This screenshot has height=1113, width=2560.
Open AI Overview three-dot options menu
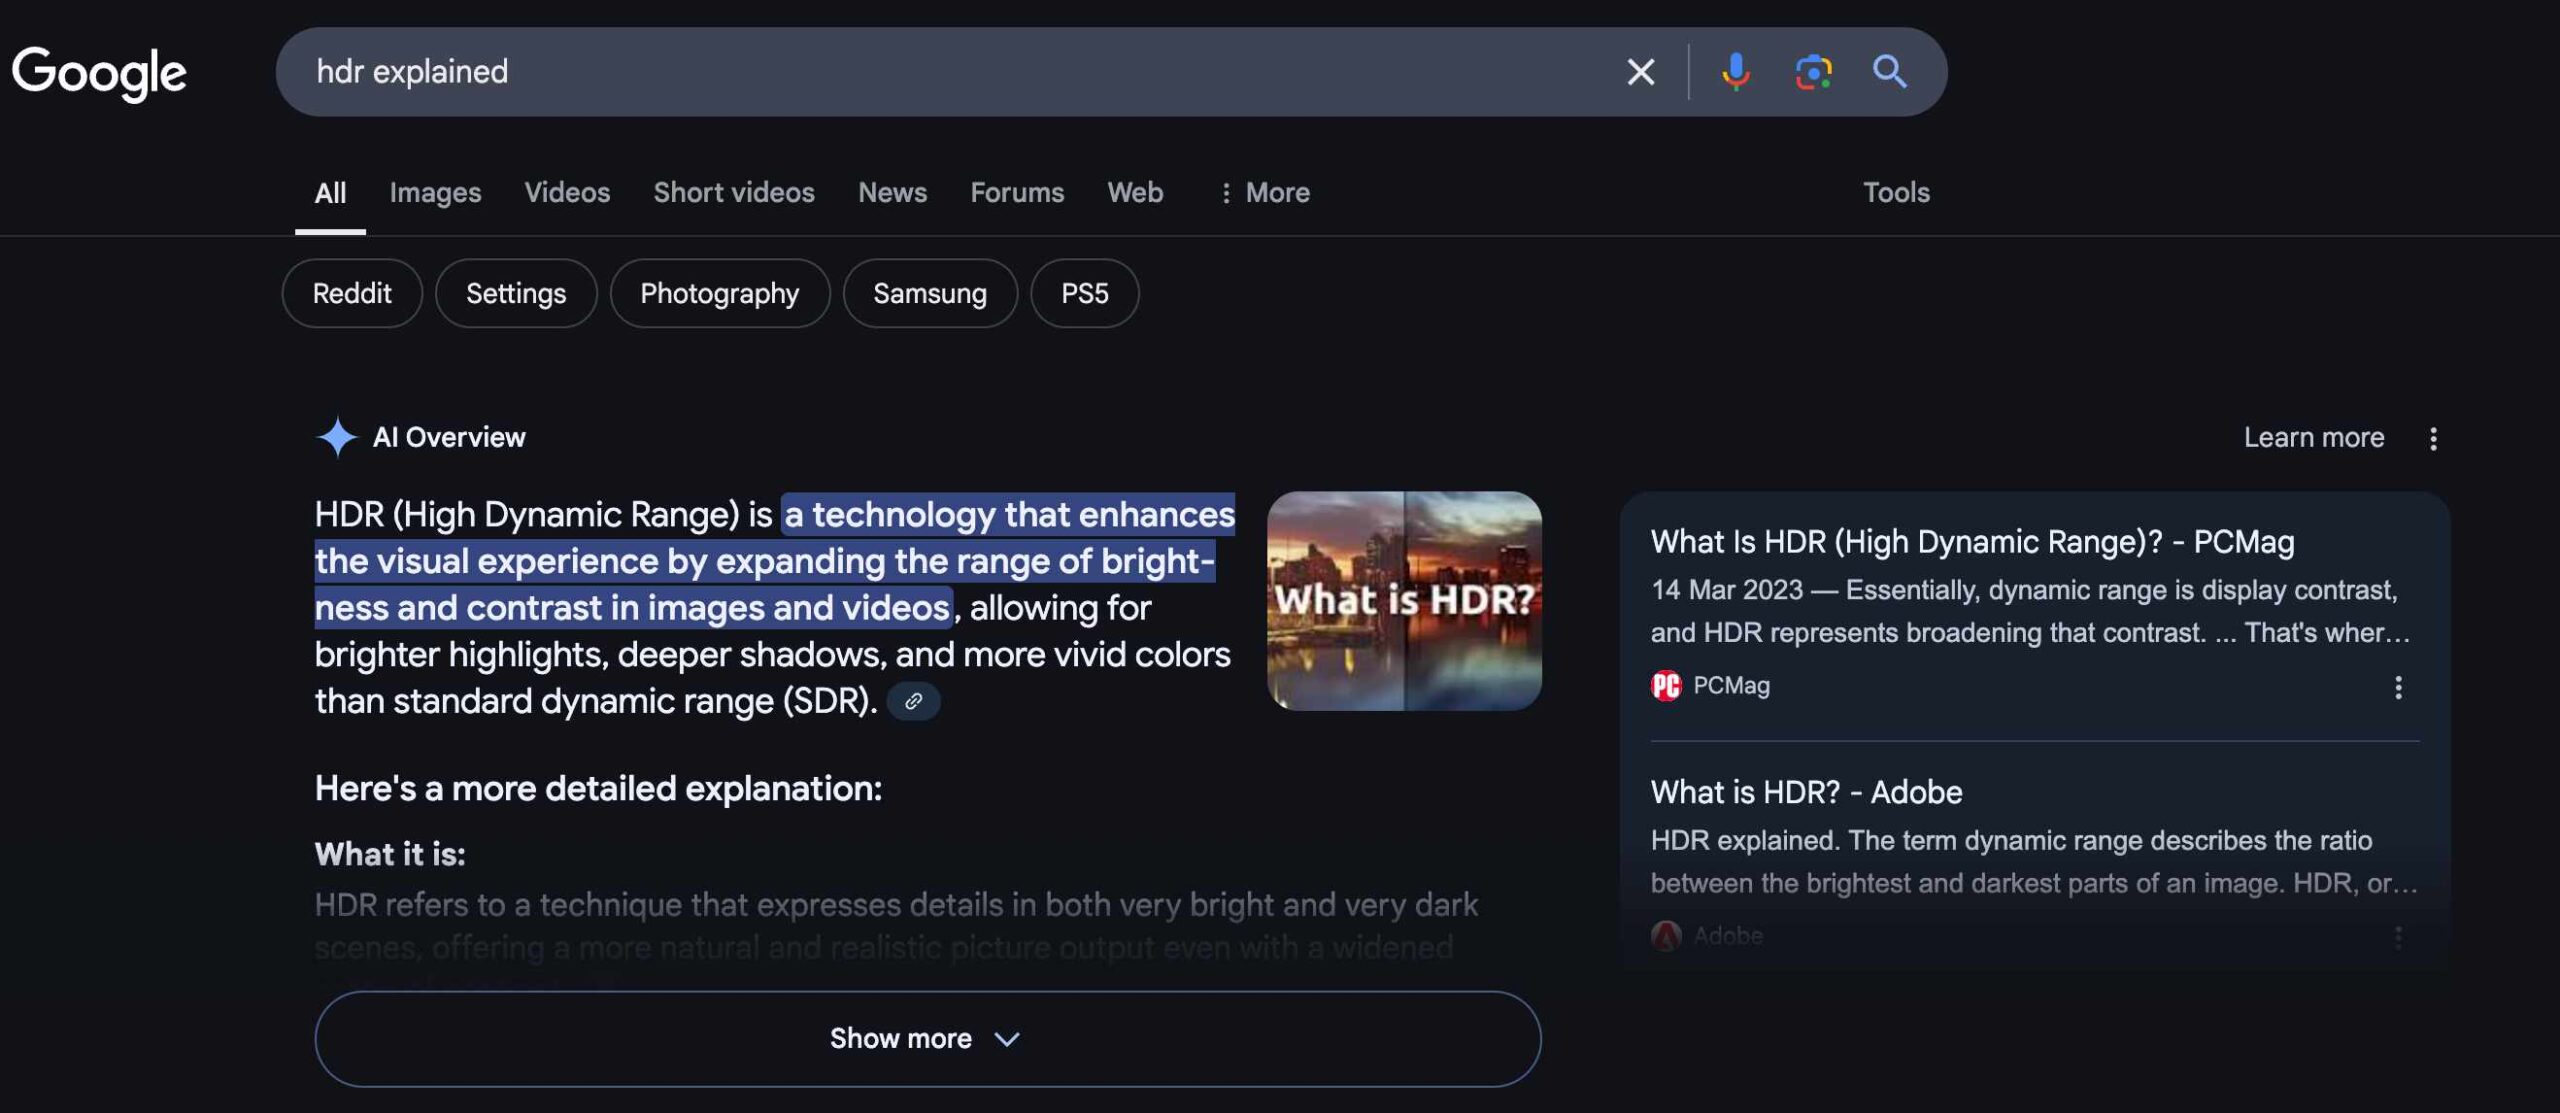click(2433, 438)
